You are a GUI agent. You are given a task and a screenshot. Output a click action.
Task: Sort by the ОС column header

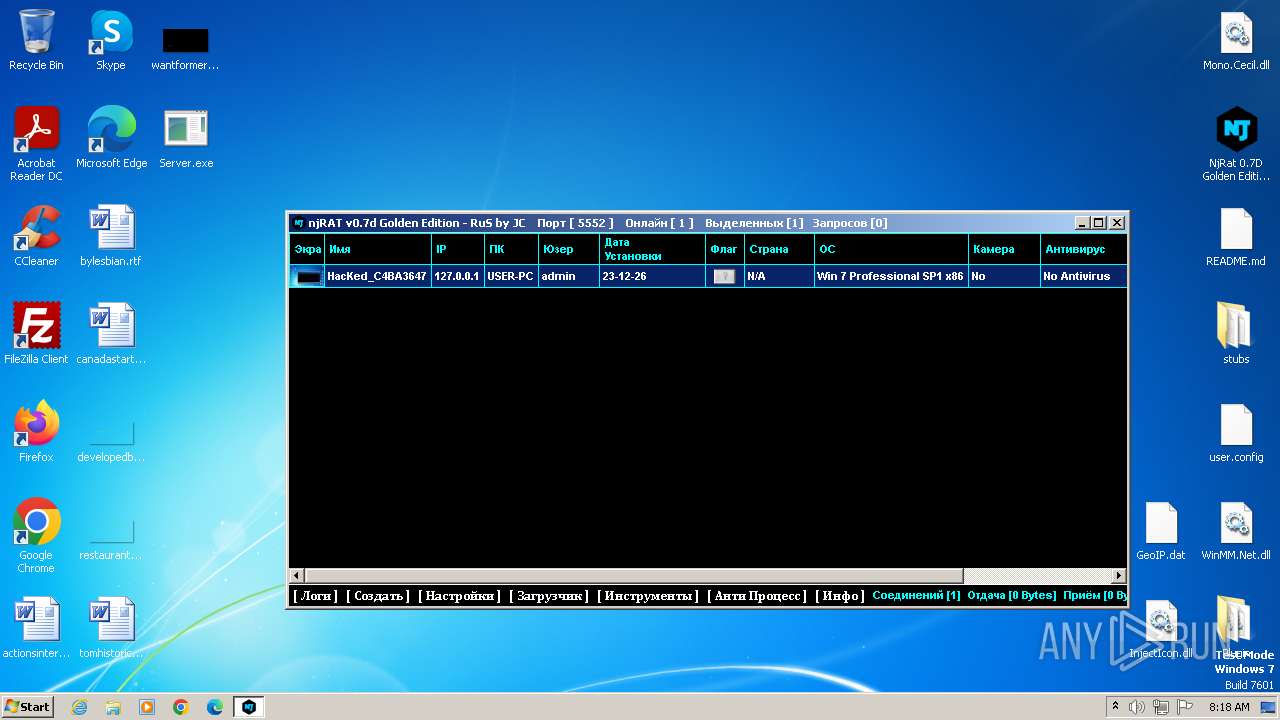click(x=891, y=249)
